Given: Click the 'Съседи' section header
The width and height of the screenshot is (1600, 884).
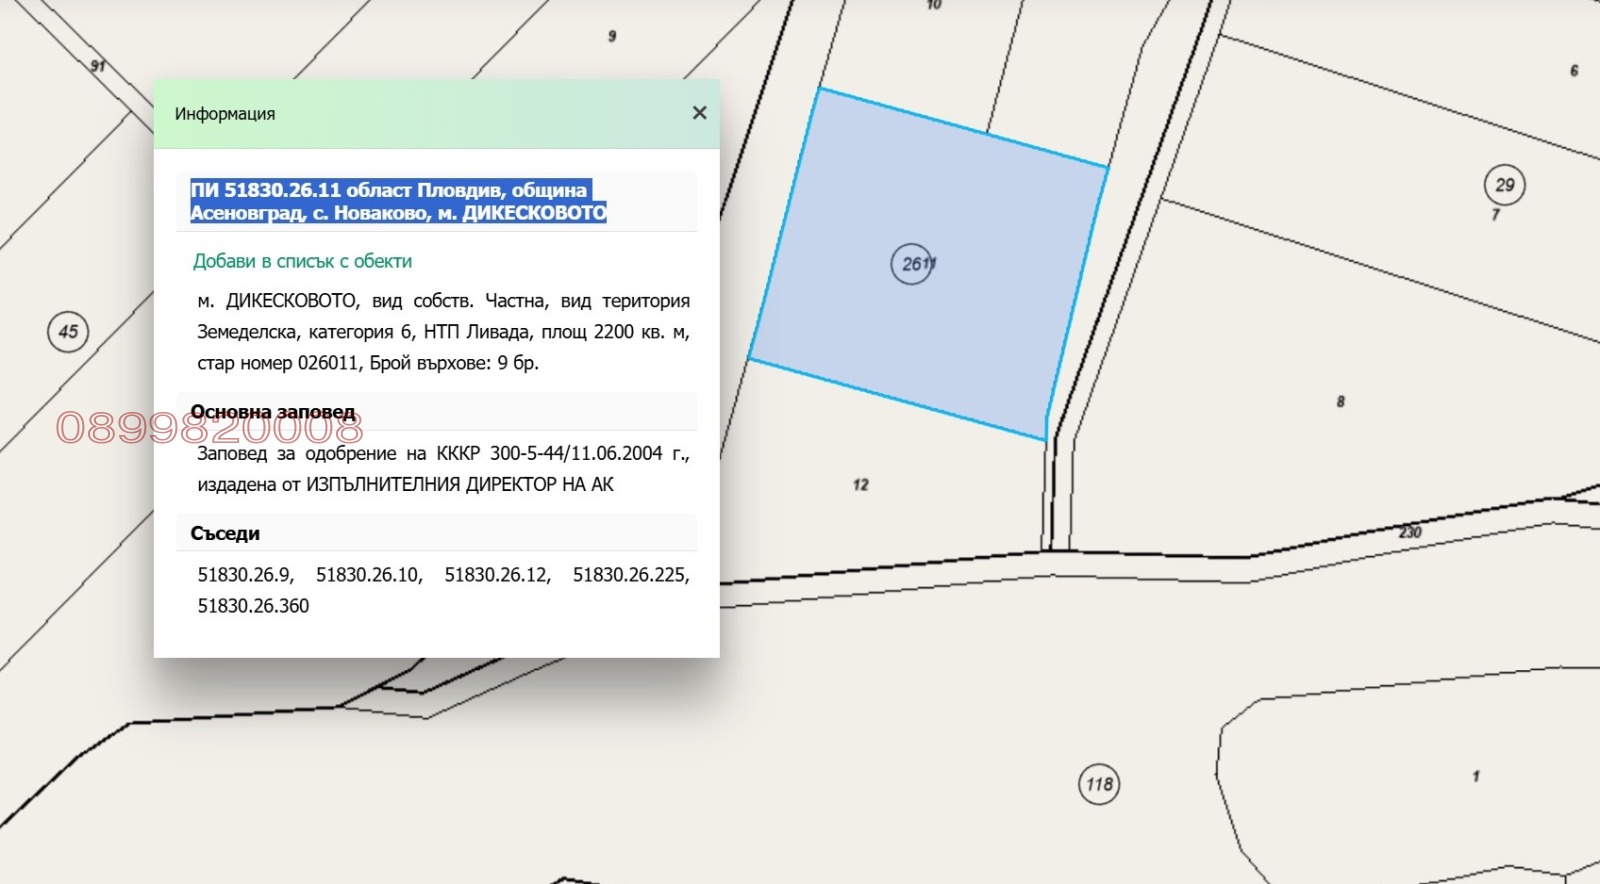Looking at the screenshot, I should click(225, 534).
